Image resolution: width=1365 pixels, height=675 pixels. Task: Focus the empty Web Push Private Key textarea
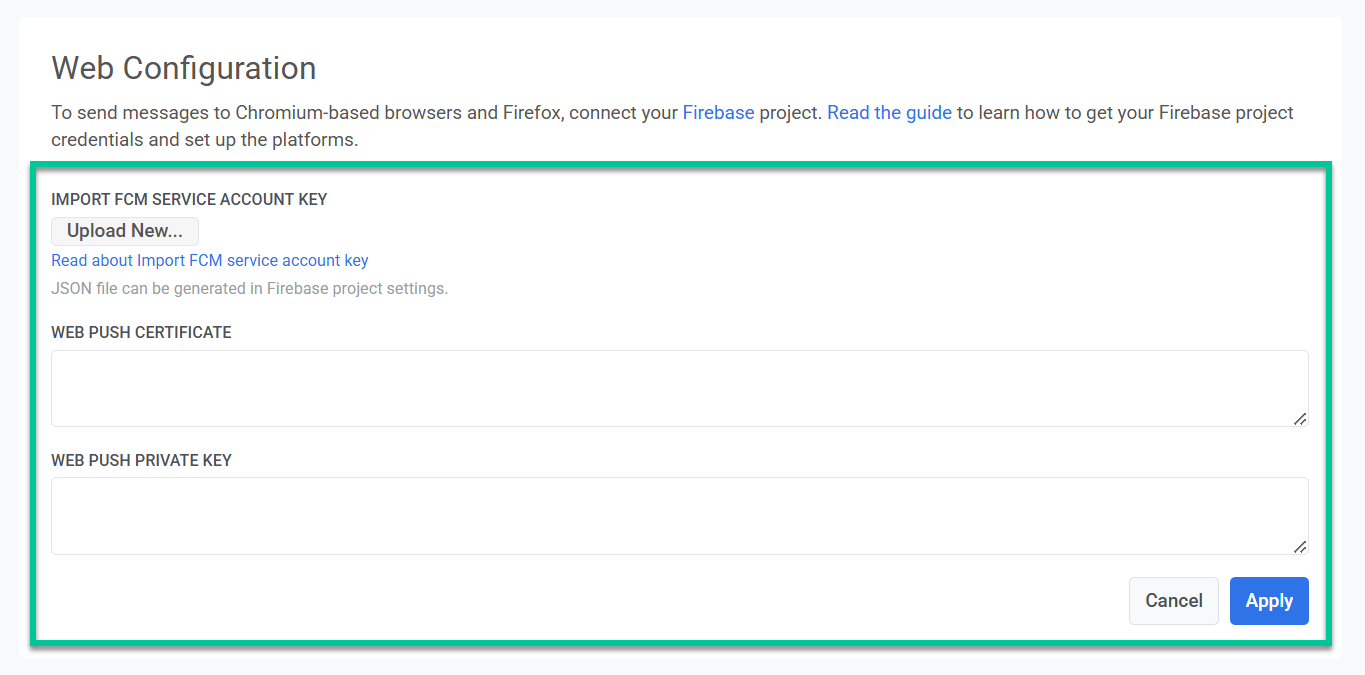coord(680,515)
